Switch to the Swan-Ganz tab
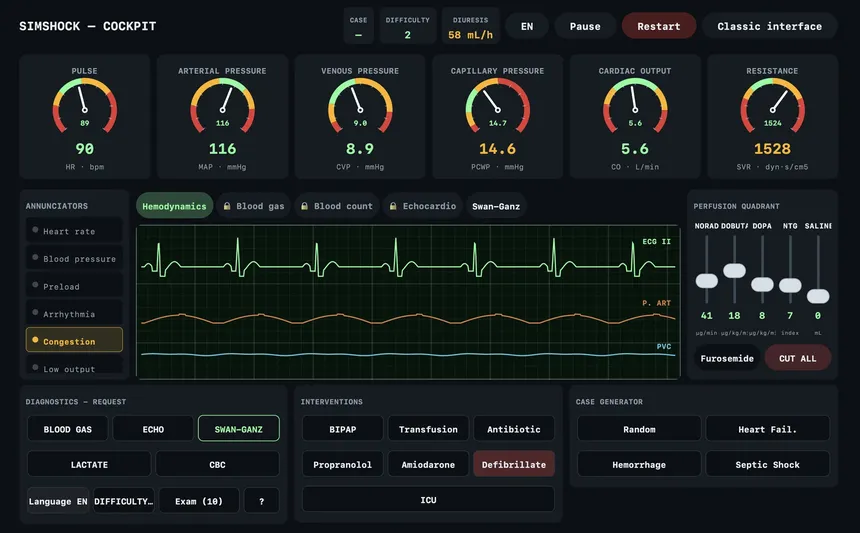 [496, 206]
